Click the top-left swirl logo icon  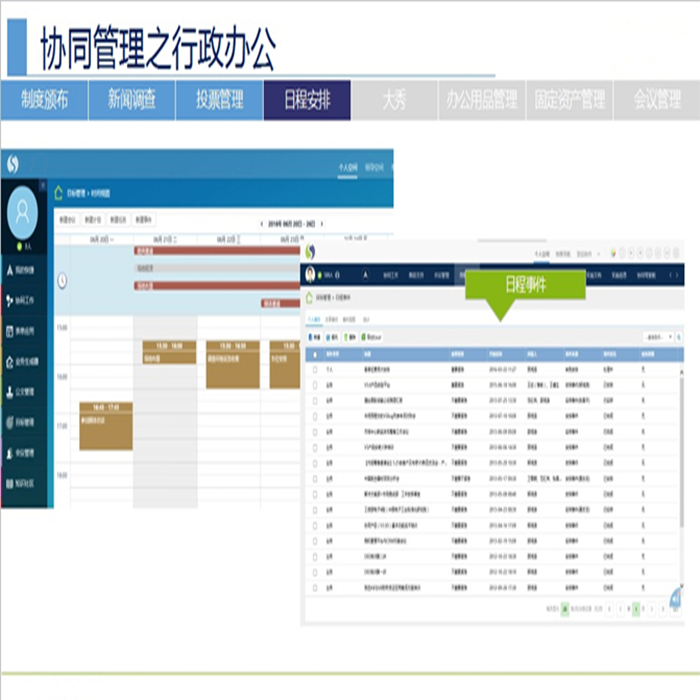pos(12,162)
